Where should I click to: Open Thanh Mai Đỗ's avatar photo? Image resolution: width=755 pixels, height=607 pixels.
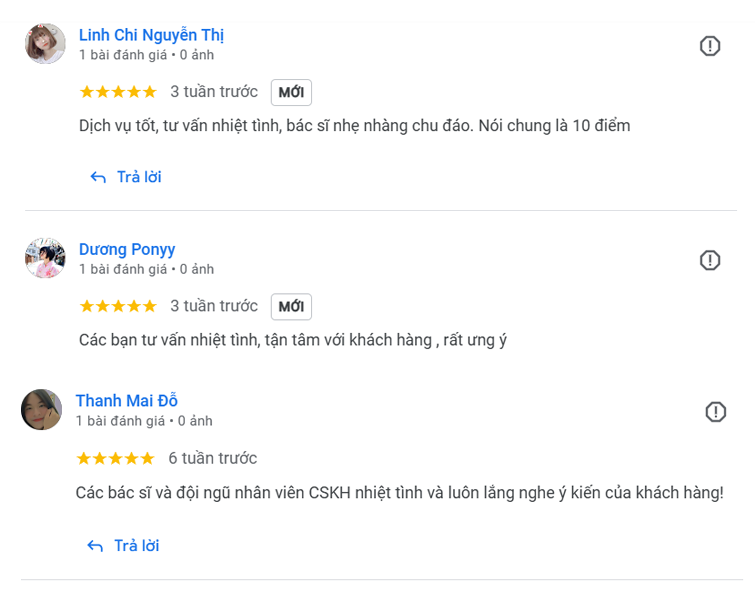coord(41,410)
